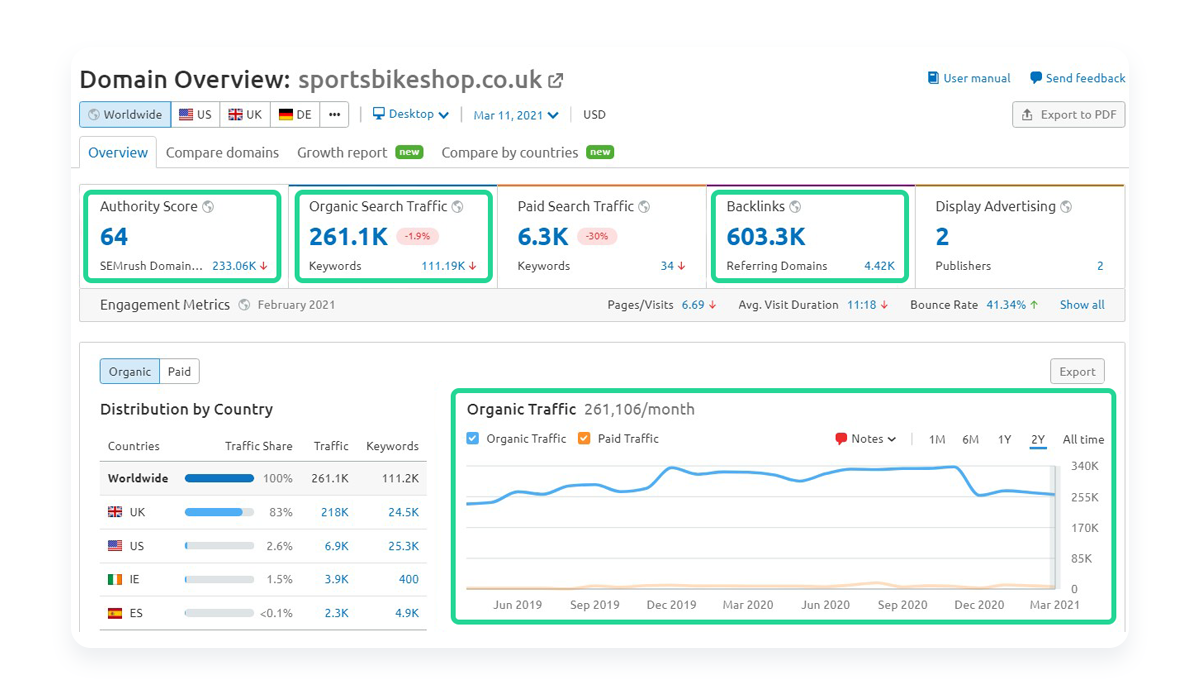Click the Export to PDF button
This screenshot has height=700, width=1200.
point(1069,115)
